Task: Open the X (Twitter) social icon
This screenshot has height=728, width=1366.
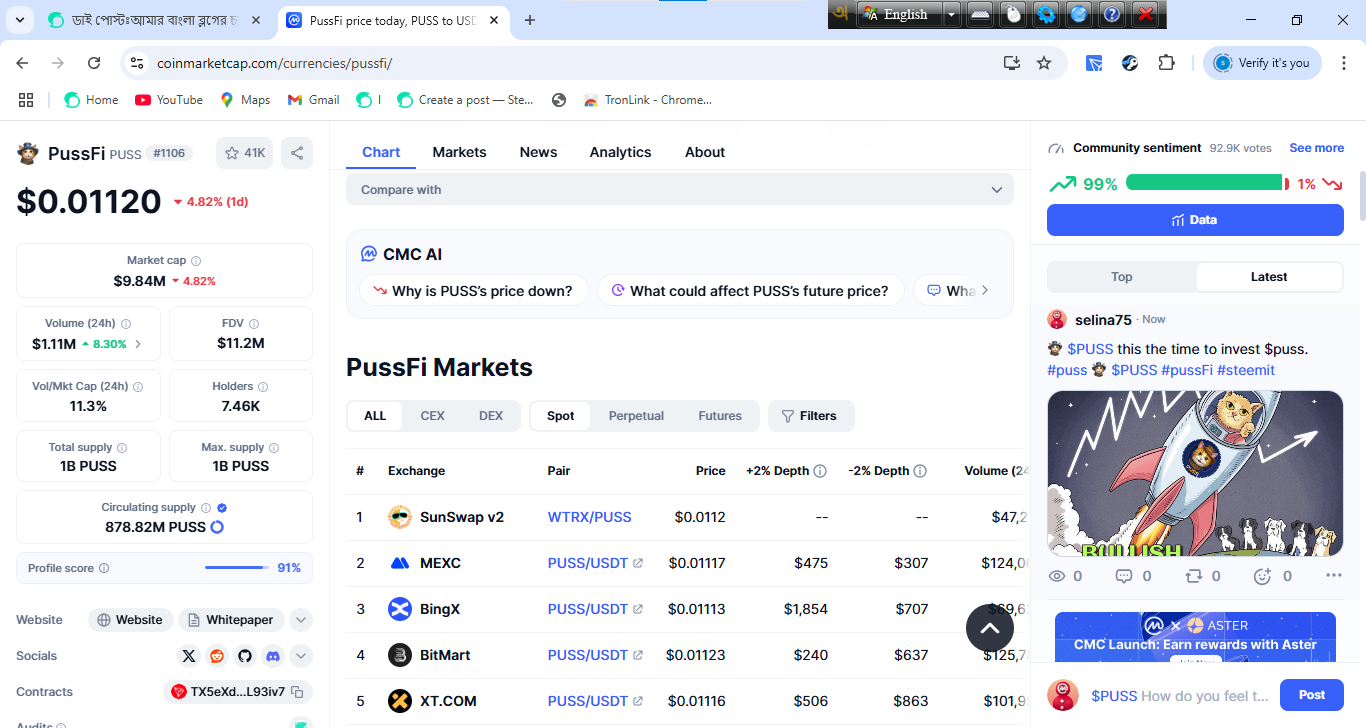Action: click(189, 656)
